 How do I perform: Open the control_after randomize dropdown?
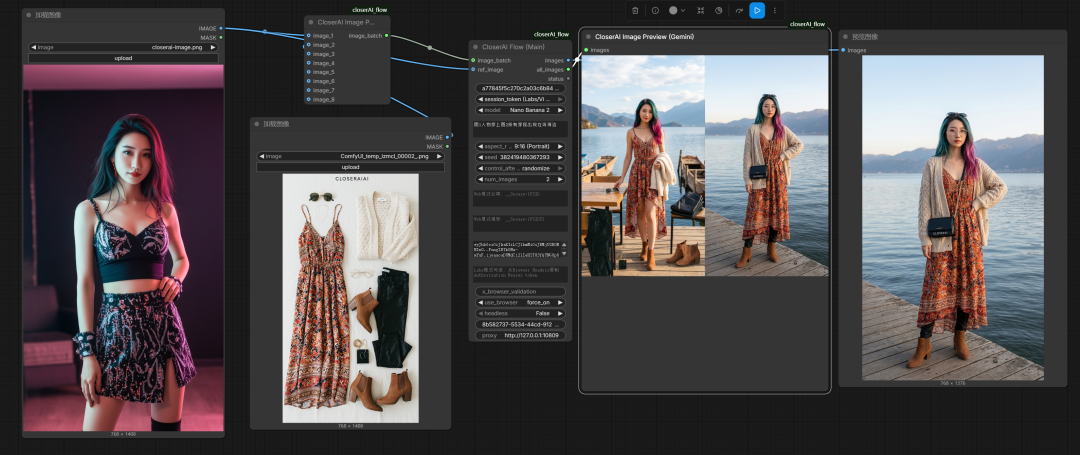pyautogui.click(x=520, y=168)
